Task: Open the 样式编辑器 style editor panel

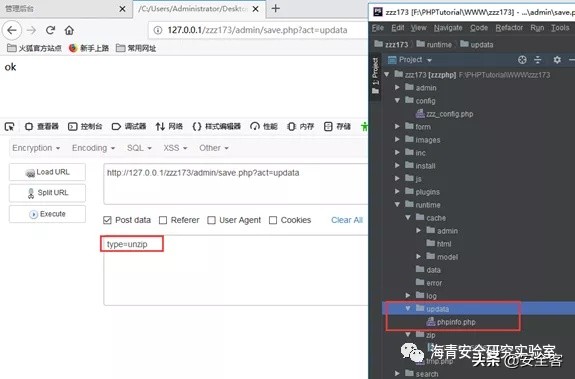Action: pyautogui.click(x=216, y=127)
